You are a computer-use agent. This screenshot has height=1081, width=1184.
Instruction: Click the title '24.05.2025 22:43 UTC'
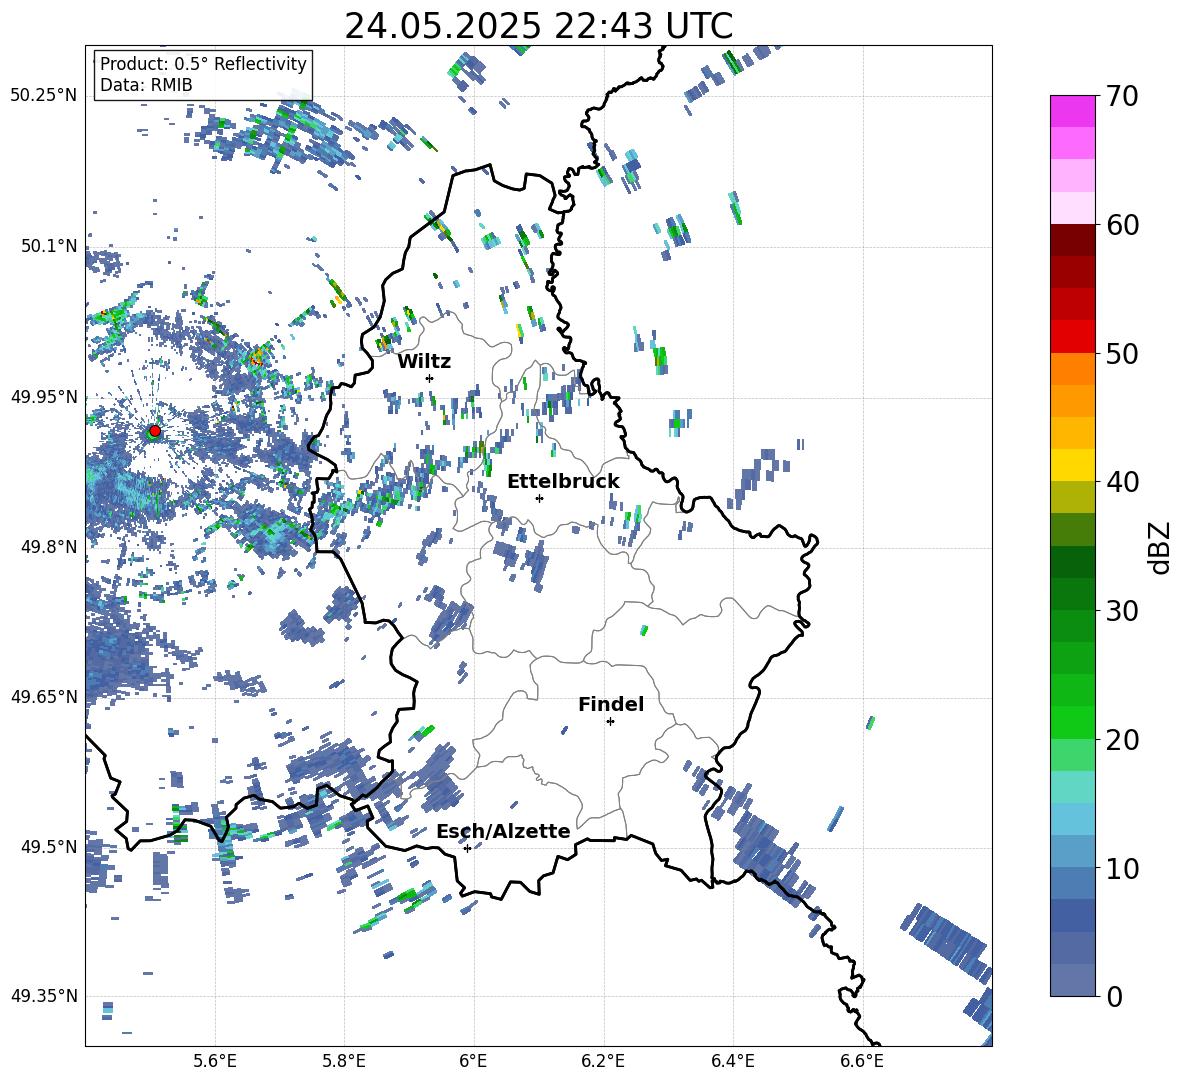pyautogui.click(x=538, y=26)
